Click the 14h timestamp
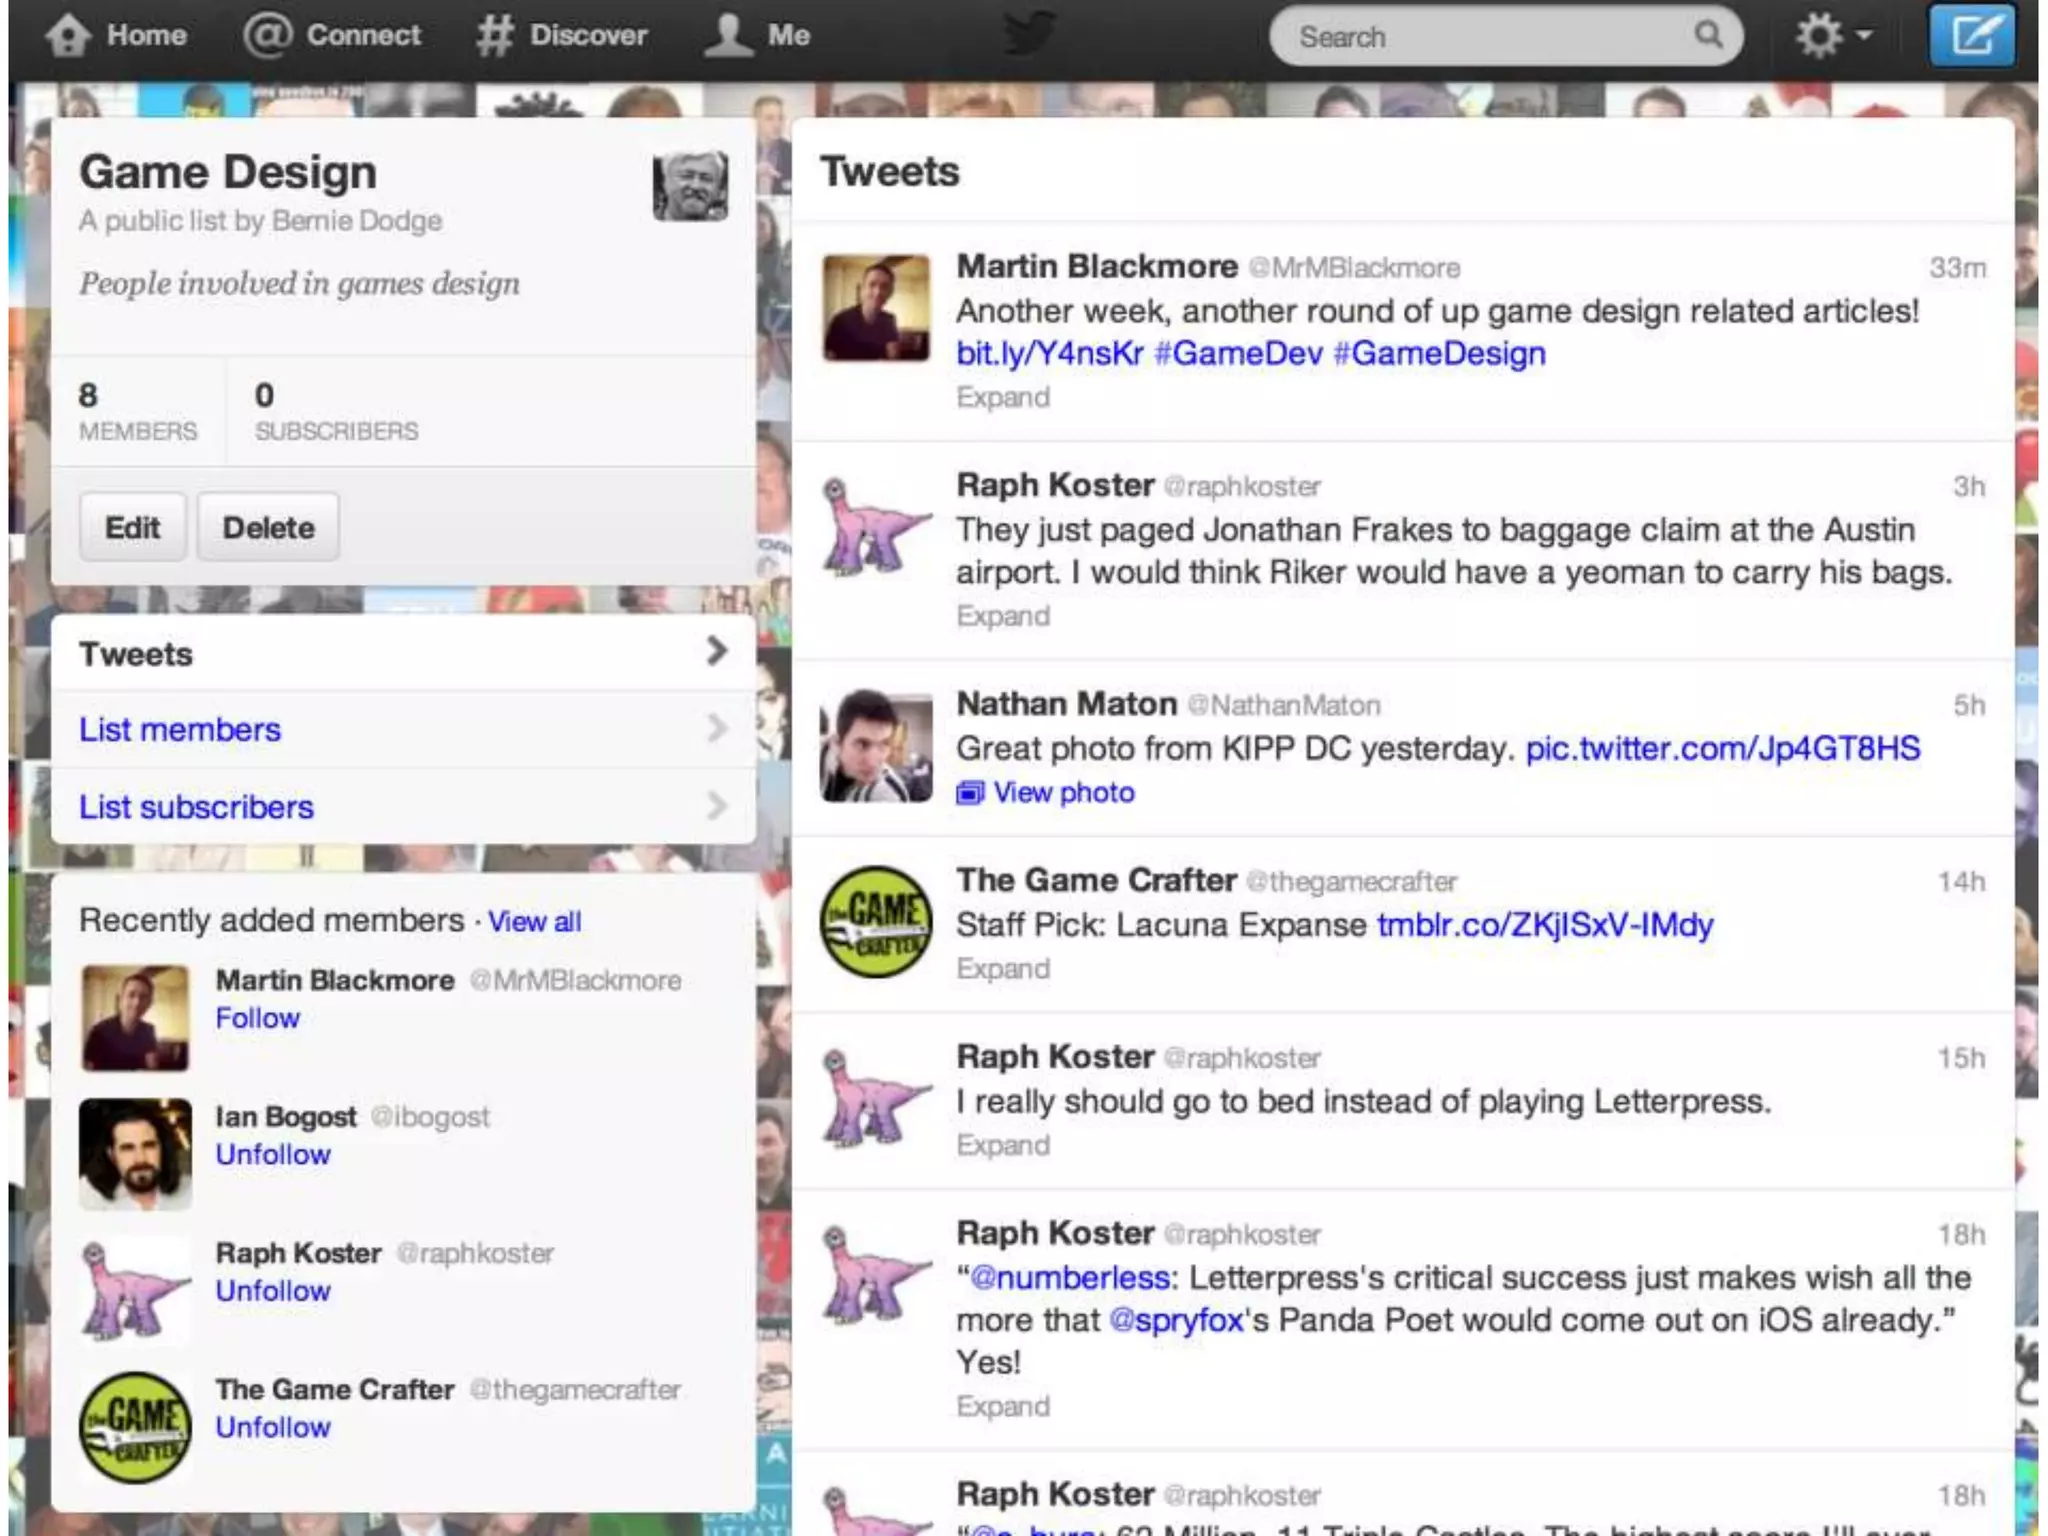Screen dimensions: 2048x1536 pyautogui.click(x=1961, y=881)
